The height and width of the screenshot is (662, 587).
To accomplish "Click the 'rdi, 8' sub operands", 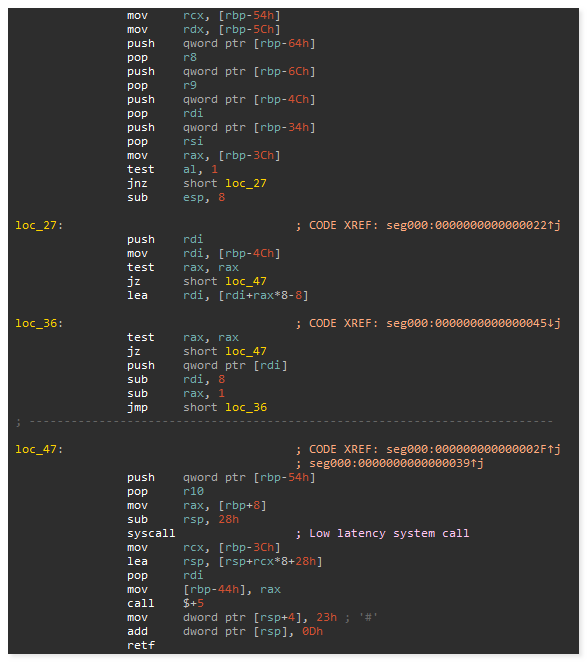I will click(204, 380).
